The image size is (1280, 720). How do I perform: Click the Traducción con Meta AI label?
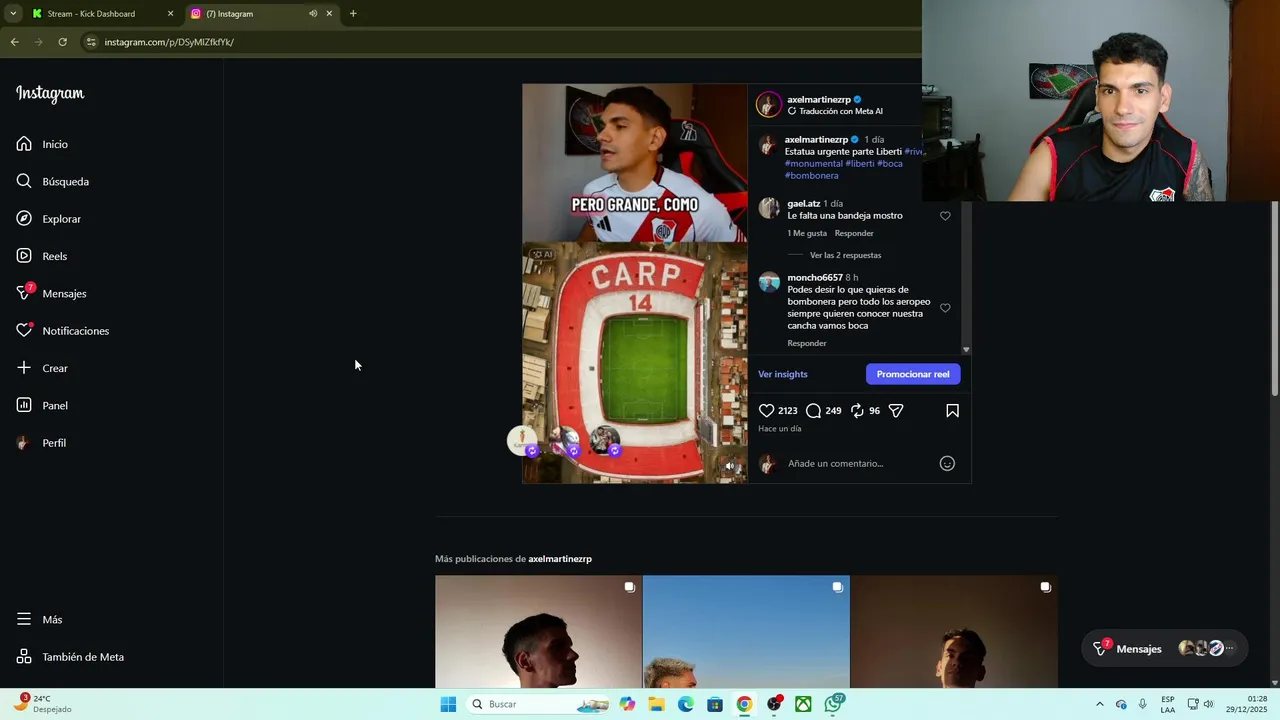click(840, 111)
